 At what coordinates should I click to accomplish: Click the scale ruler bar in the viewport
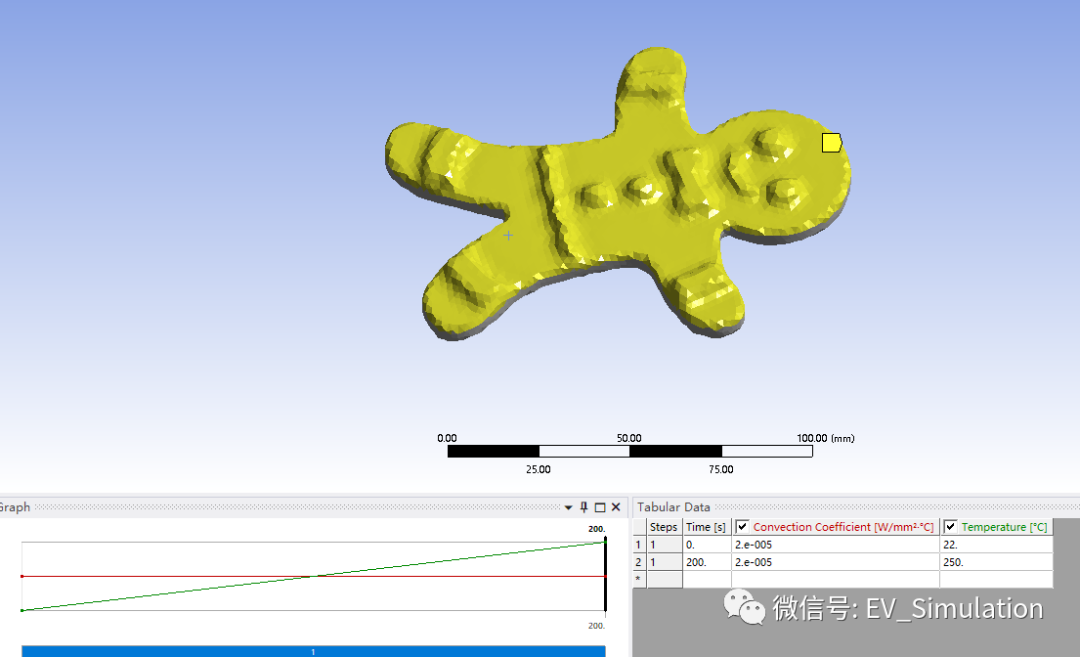click(630, 451)
